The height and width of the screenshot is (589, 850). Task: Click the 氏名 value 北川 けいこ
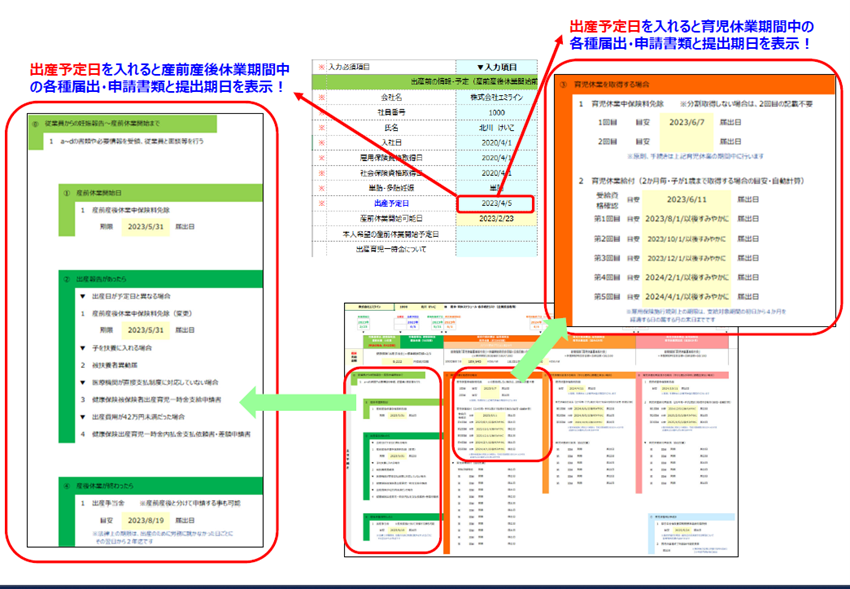click(497, 128)
